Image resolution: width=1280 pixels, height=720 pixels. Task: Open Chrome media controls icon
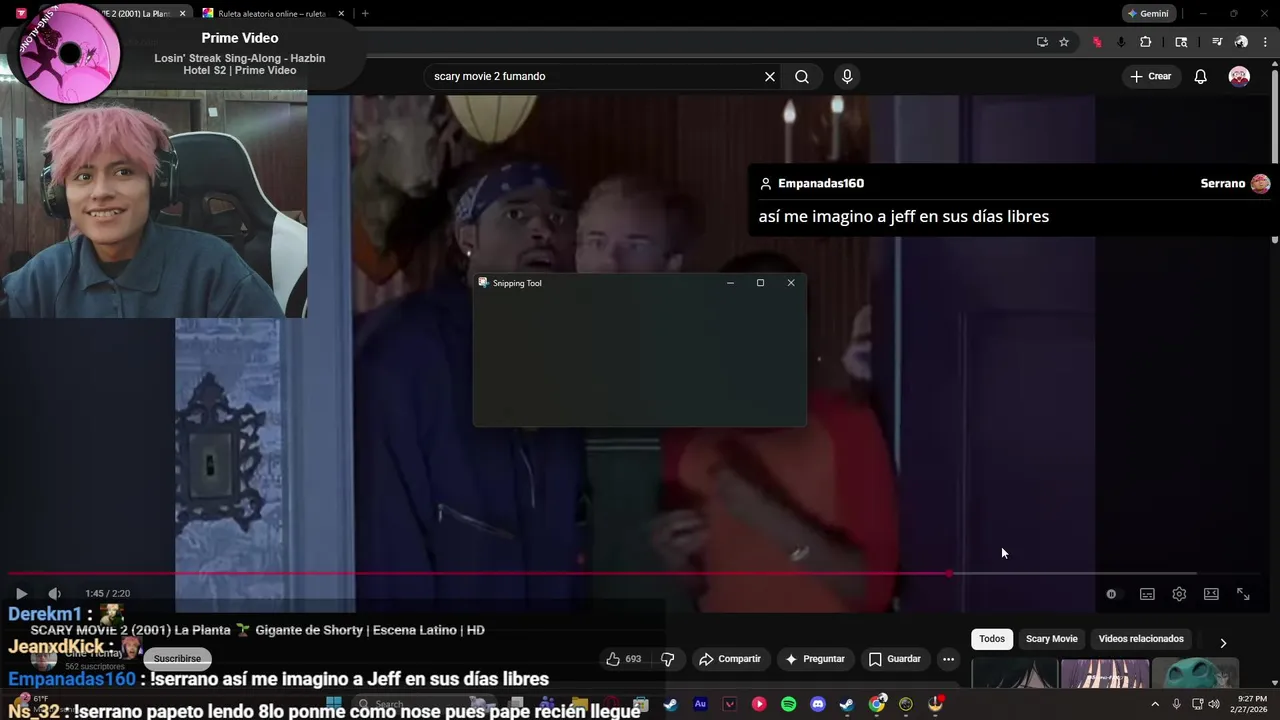[1217, 42]
